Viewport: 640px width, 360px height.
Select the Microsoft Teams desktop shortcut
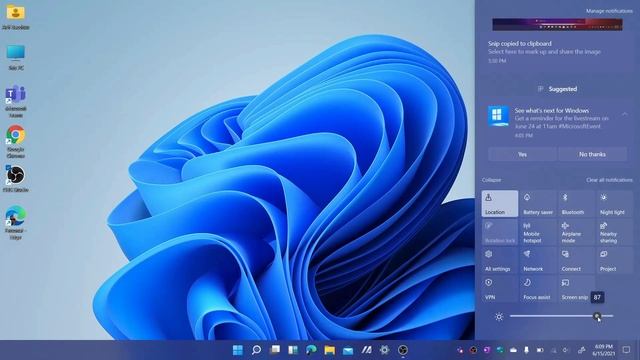pos(16,101)
